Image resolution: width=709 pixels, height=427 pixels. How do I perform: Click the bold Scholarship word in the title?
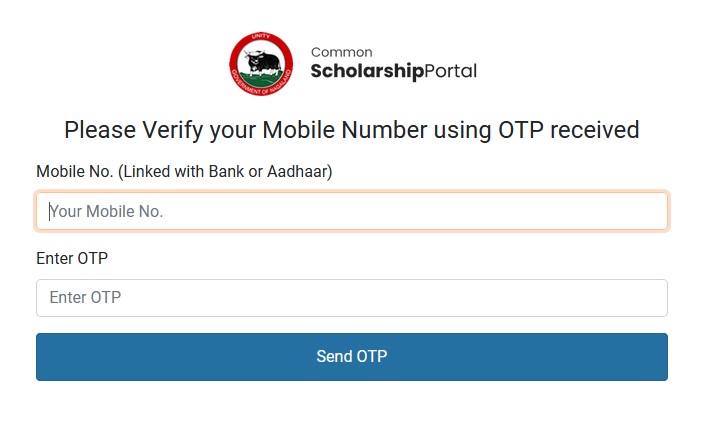pyautogui.click(x=367, y=71)
